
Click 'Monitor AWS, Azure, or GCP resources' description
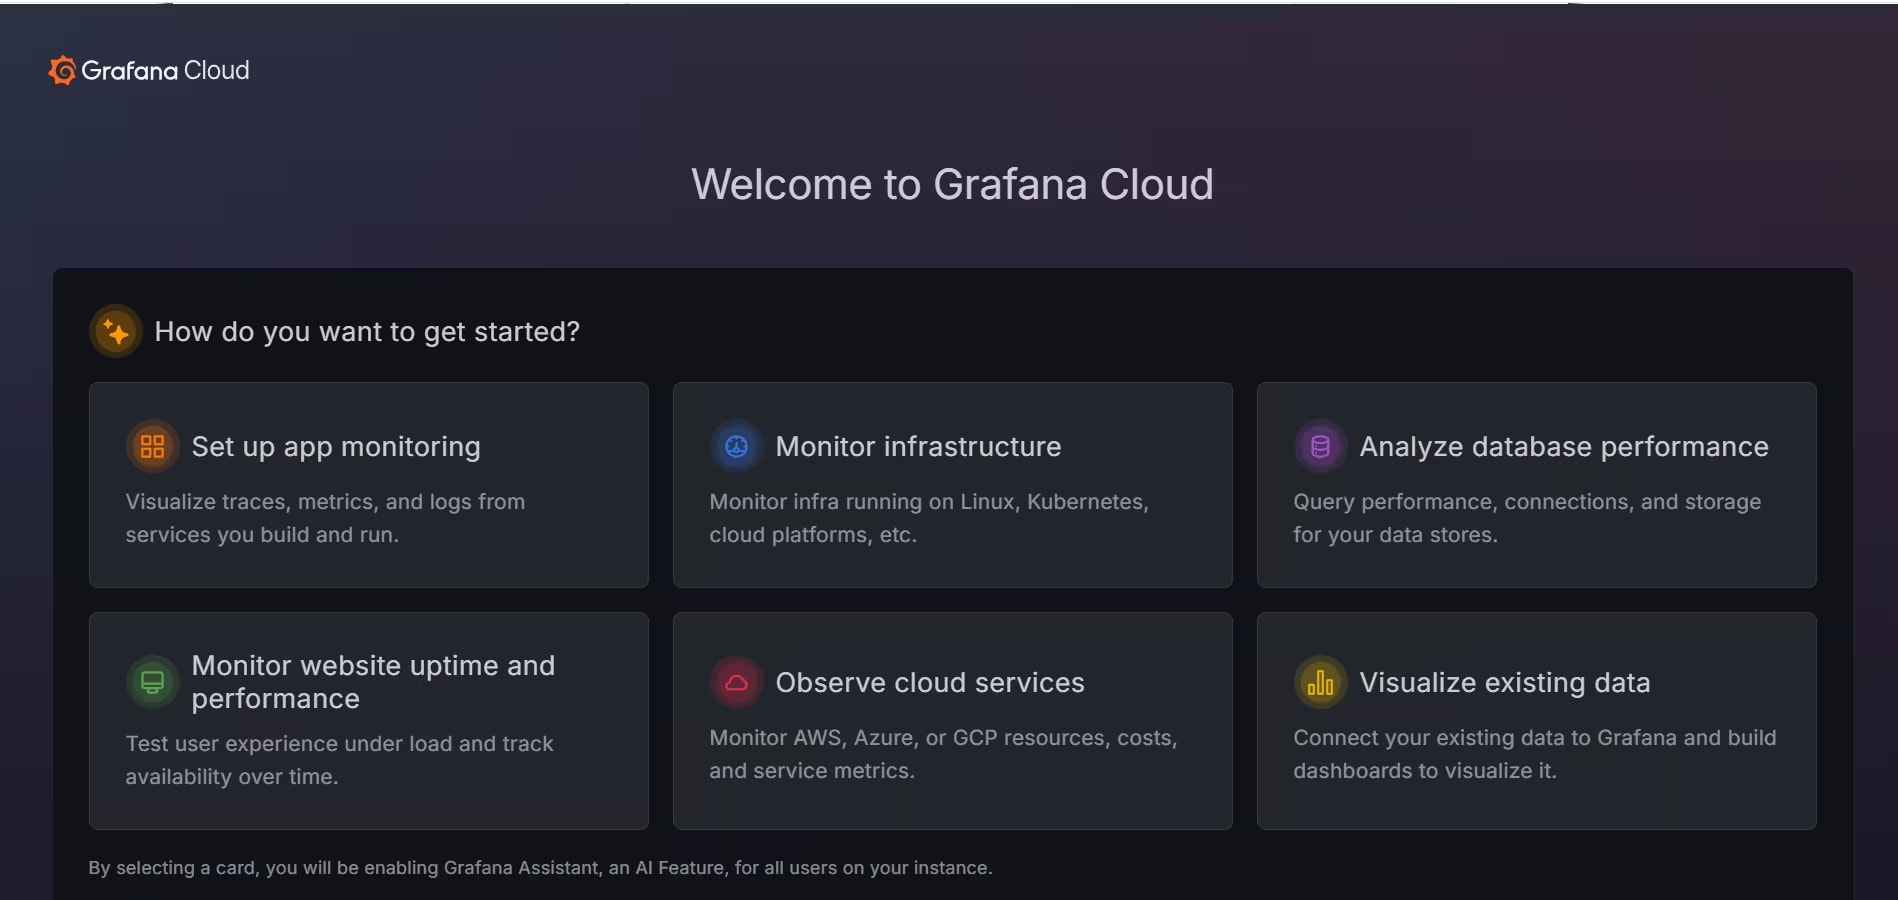tap(943, 754)
